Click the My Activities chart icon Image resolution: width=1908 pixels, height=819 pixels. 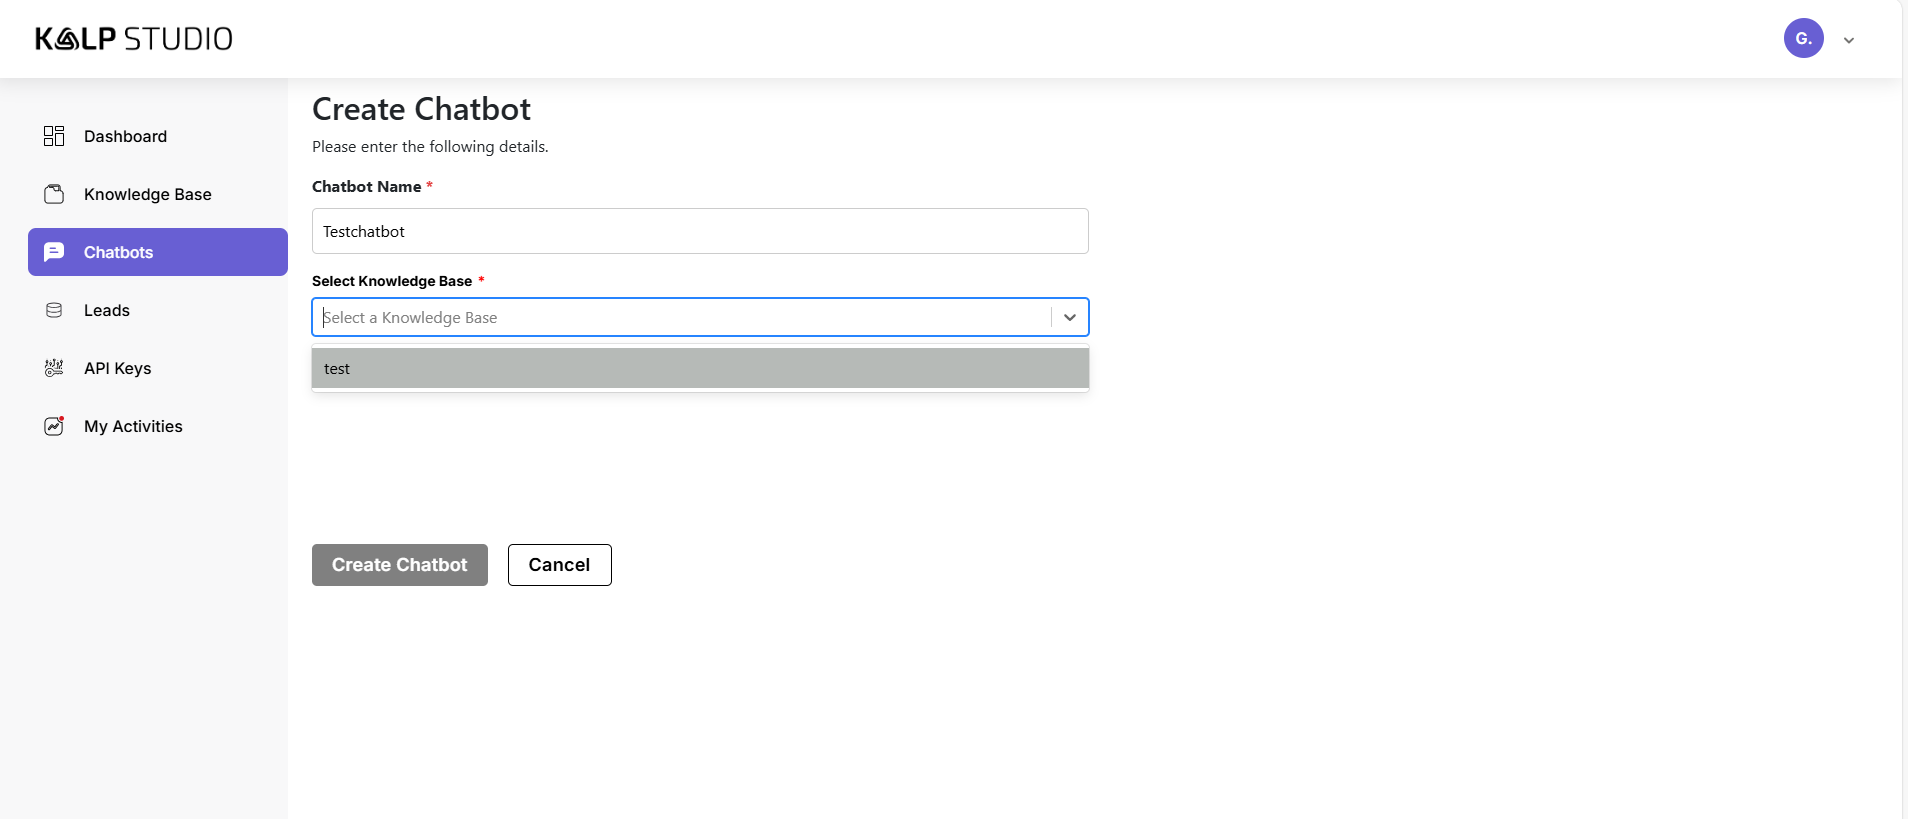point(54,426)
